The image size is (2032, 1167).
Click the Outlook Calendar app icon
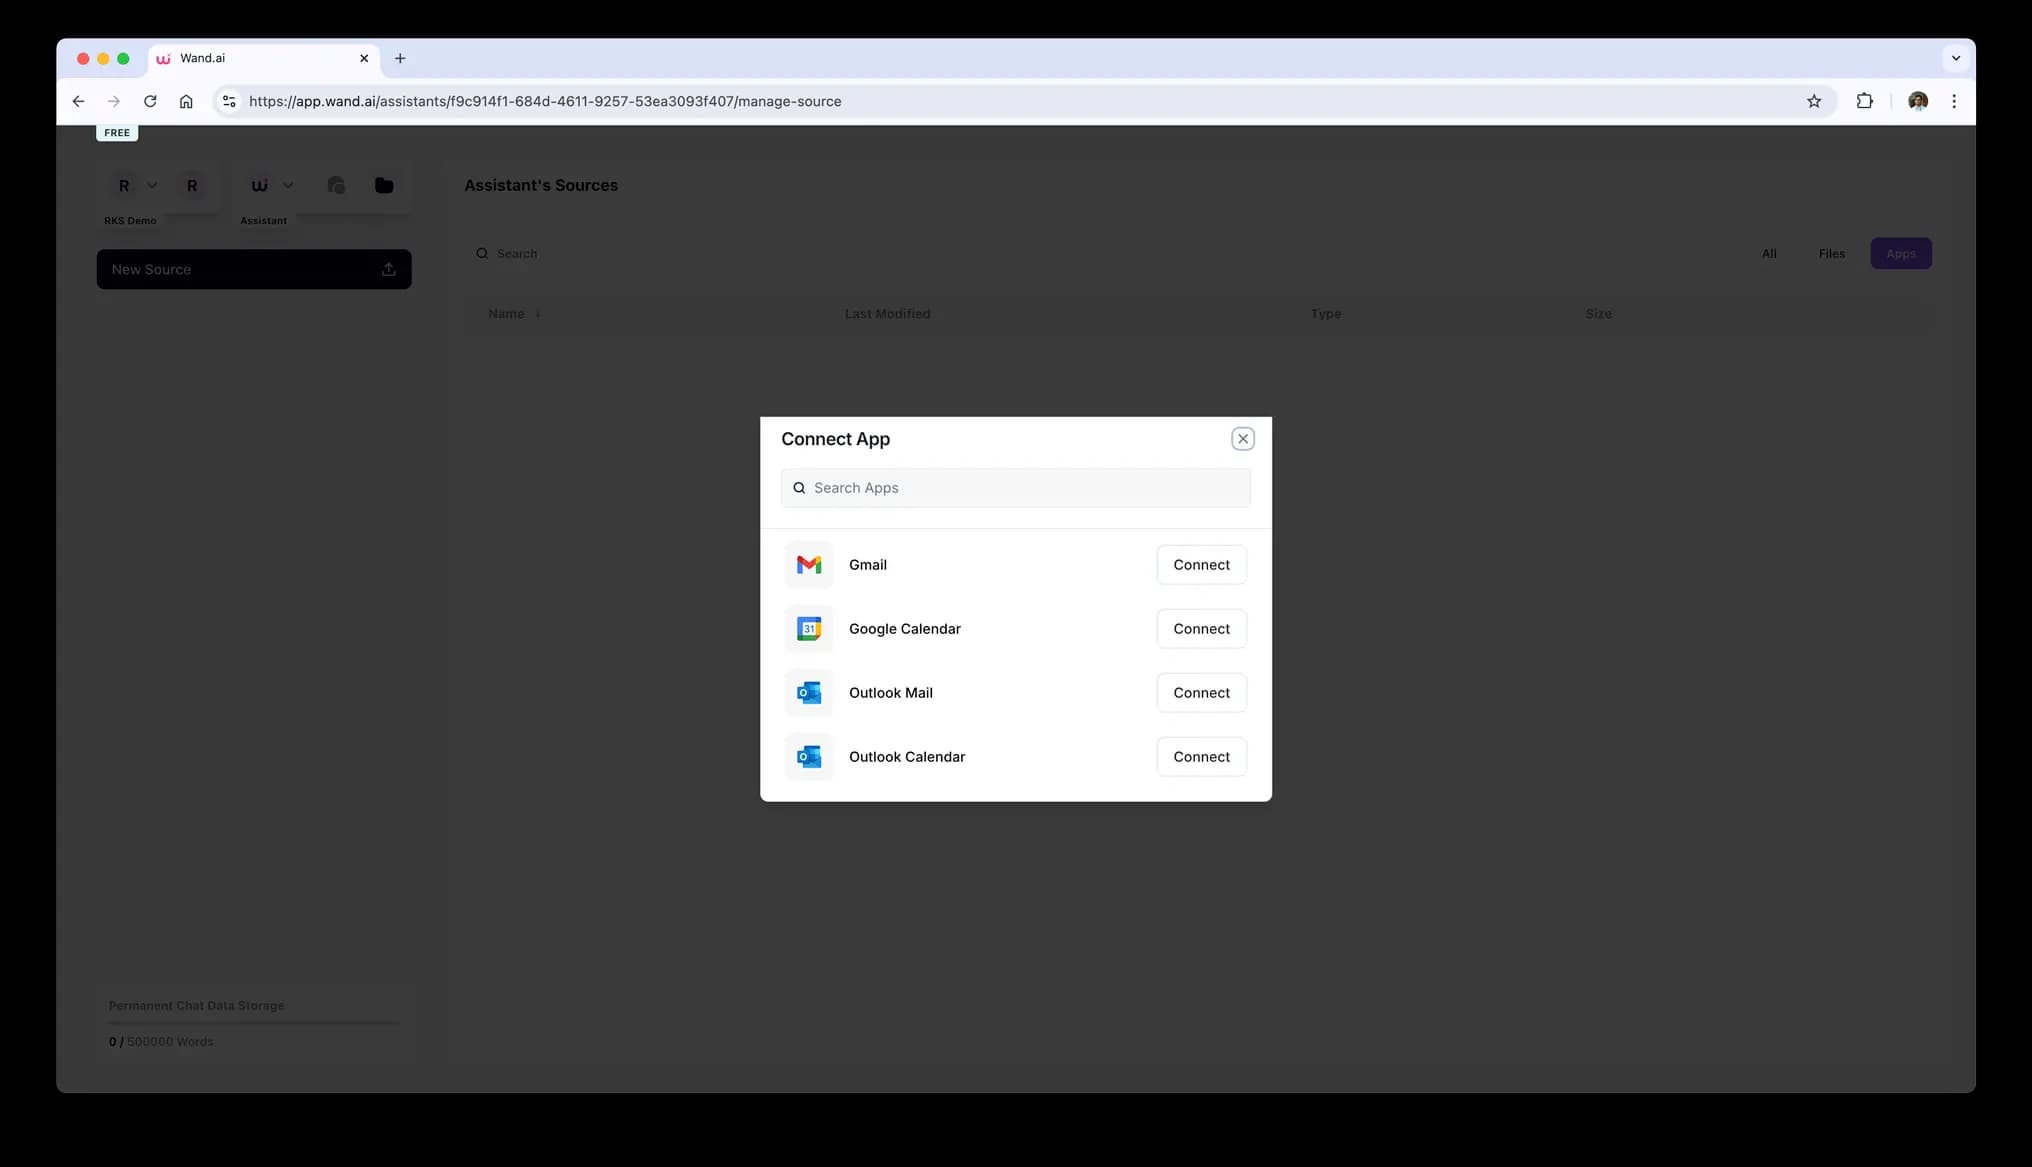click(x=808, y=757)
